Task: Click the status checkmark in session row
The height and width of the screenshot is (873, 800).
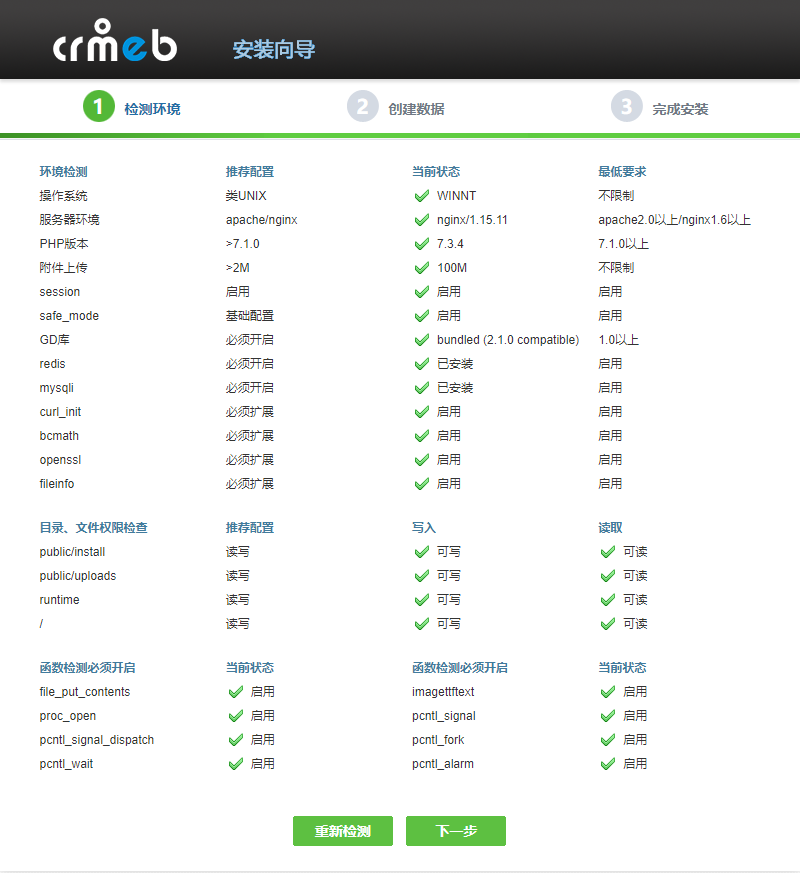Action: point(422,292)
